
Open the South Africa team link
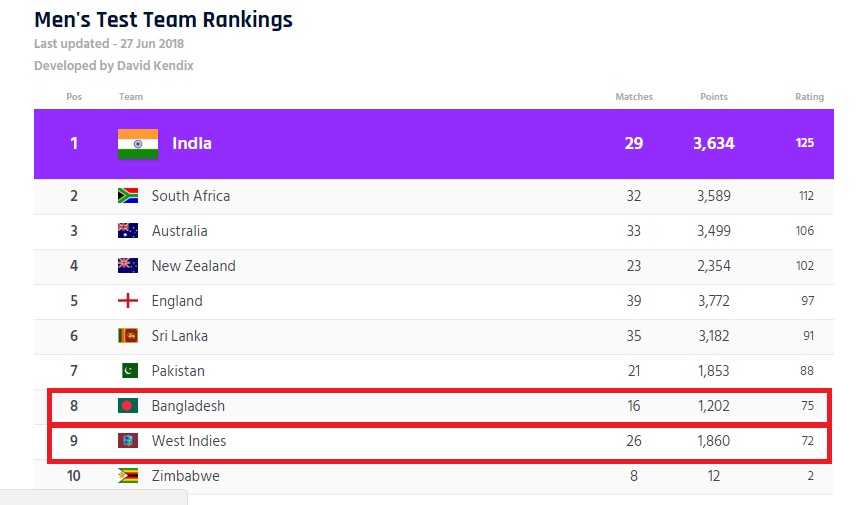pyautogui.click(x=191, y=196)
